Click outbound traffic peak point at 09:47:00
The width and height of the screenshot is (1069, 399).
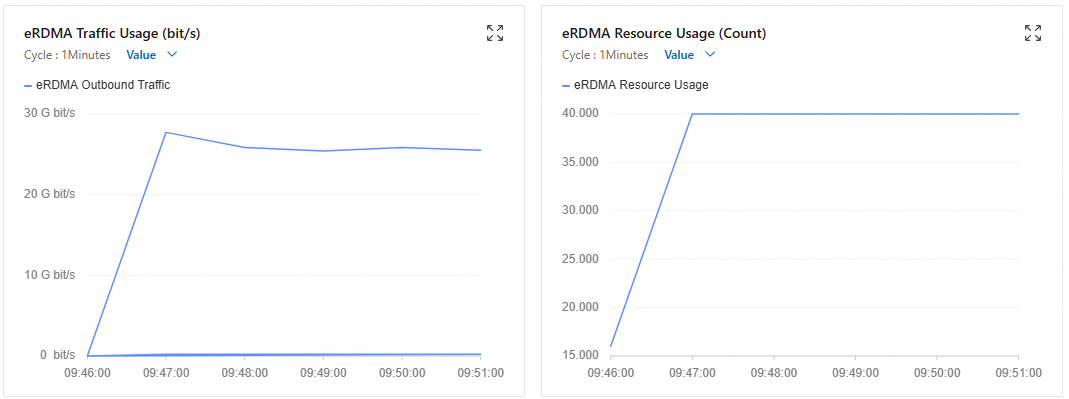click(166, 132)
